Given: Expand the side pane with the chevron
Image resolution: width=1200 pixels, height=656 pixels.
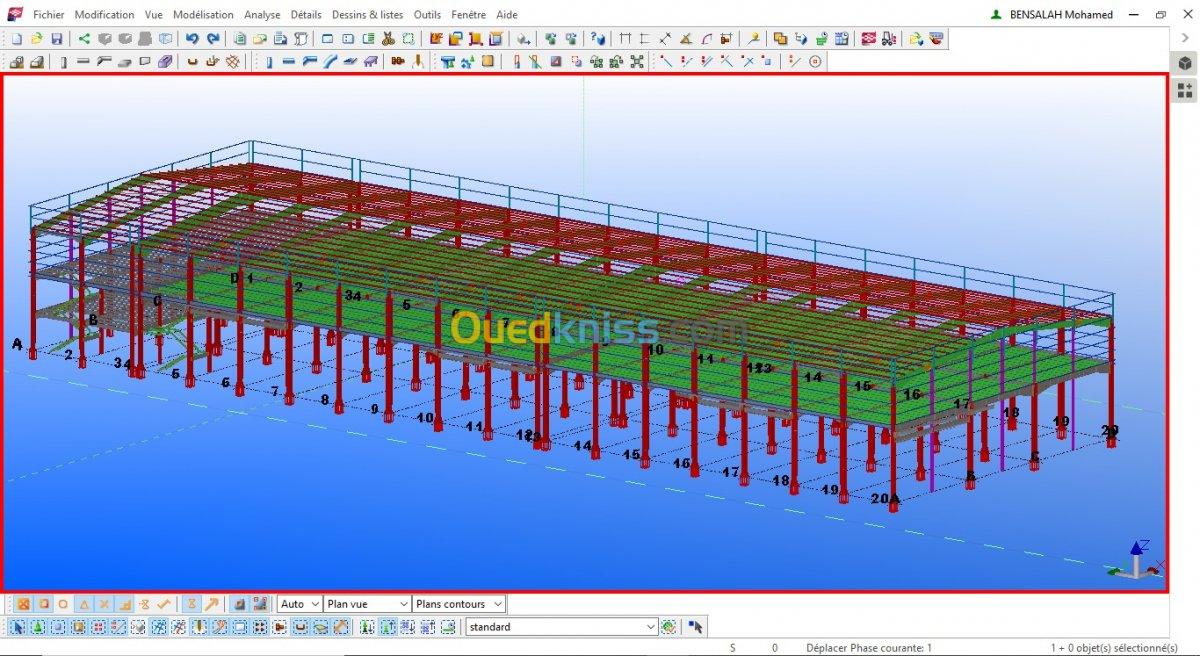Looking at the screenshot, I should [x=1185, y=39].
